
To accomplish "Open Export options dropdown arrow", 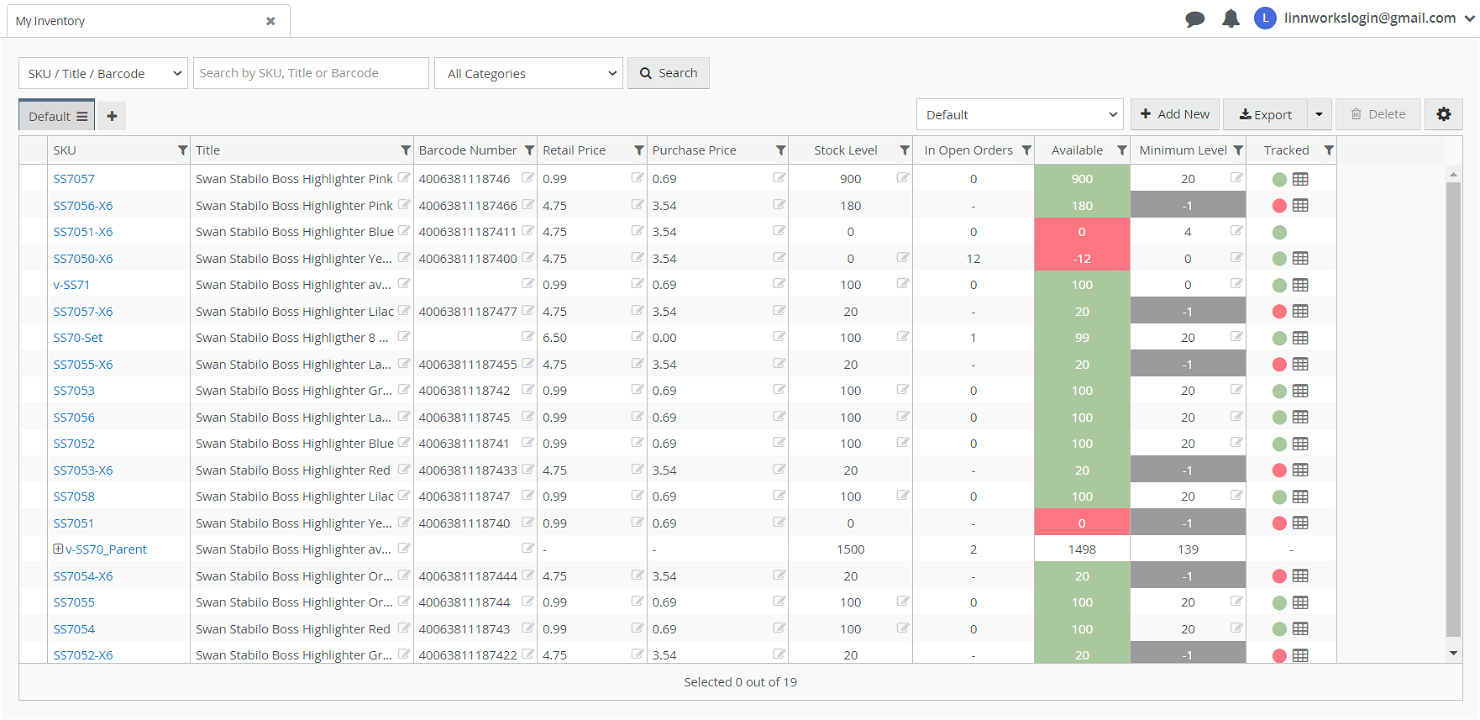I will click(1319, 114).
